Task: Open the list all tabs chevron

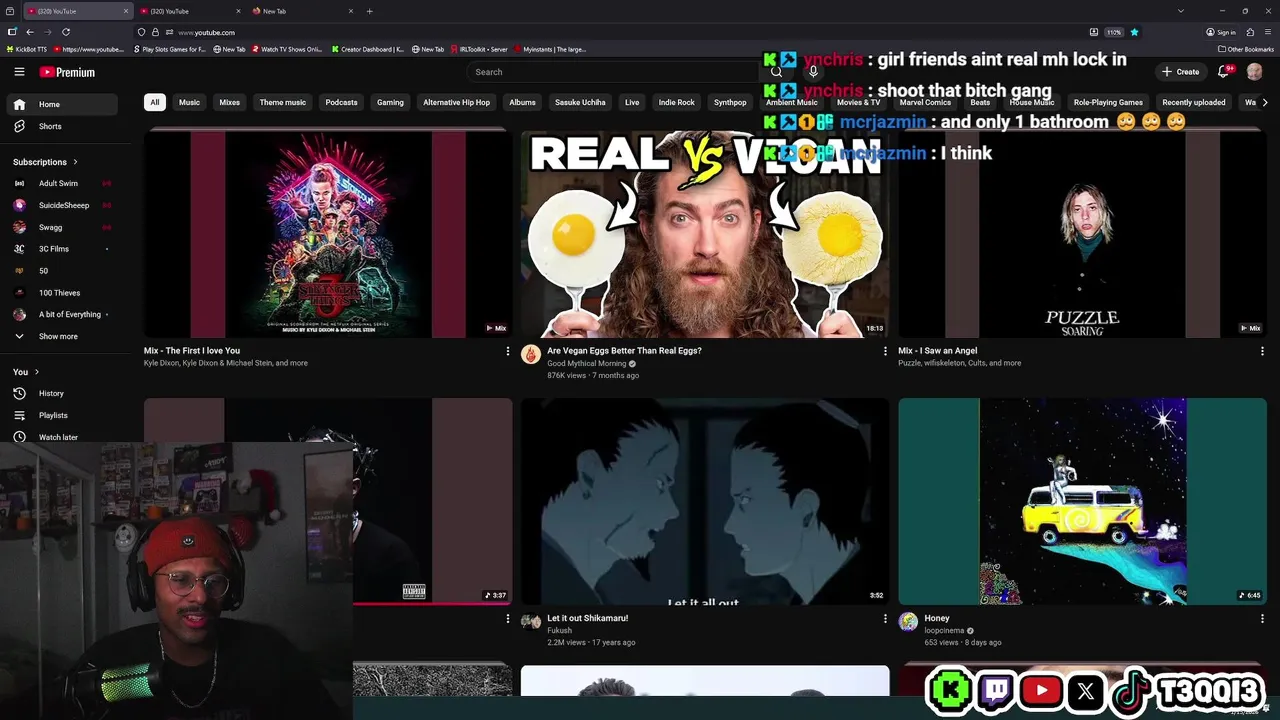Action: tap(1181, 11)
